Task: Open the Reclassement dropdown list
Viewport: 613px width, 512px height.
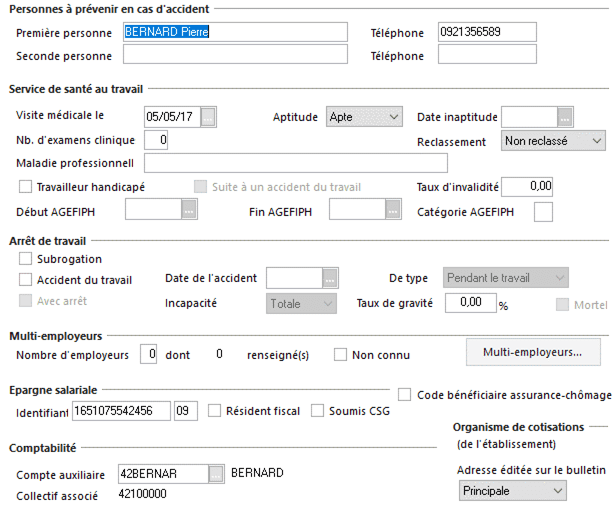Action: tap(553, 141)
